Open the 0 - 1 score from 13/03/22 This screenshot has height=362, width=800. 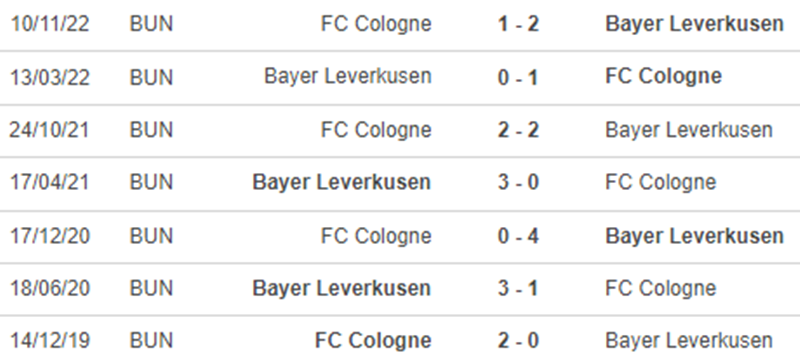point(518,77)
